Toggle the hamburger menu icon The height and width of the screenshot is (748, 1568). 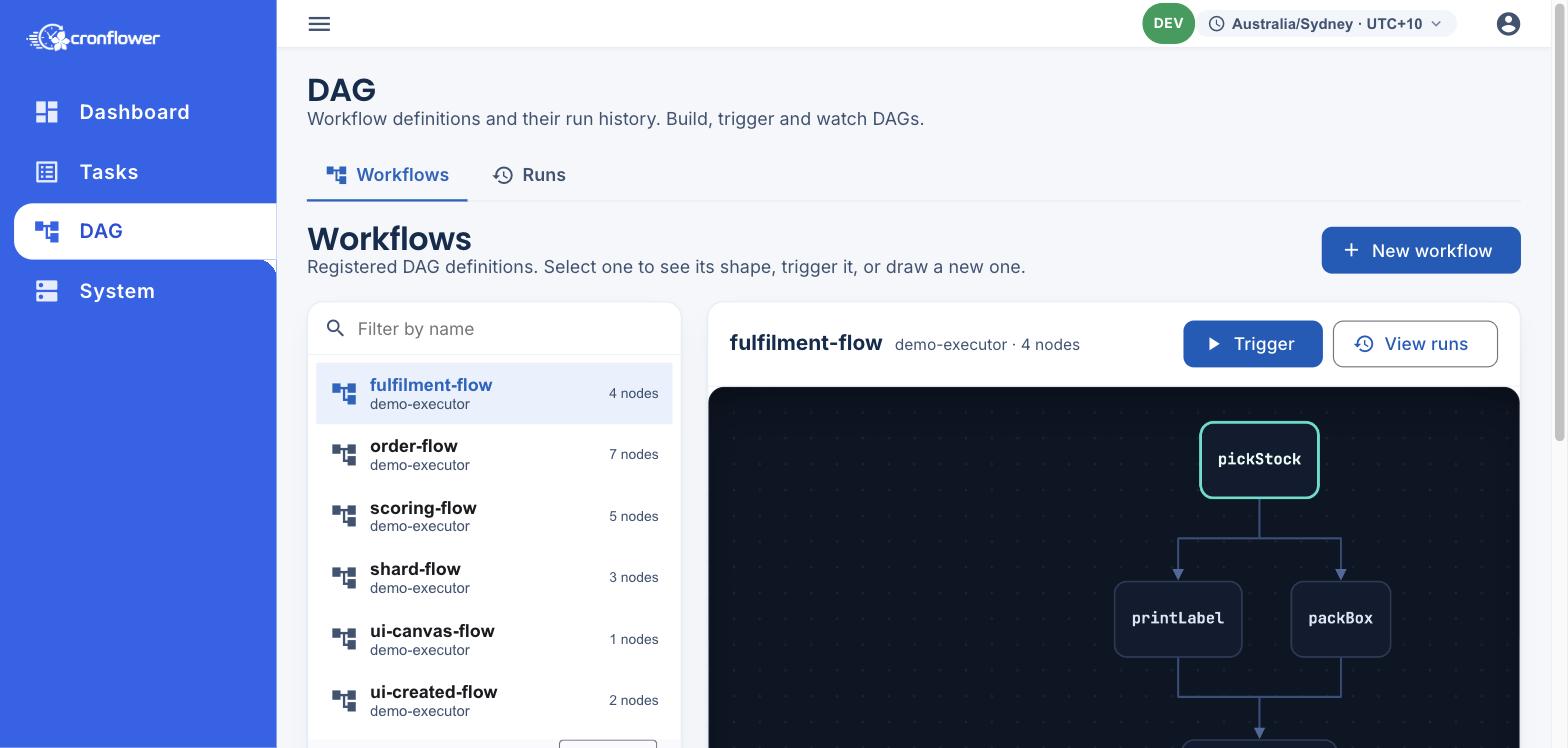click(x=319, y=24)
